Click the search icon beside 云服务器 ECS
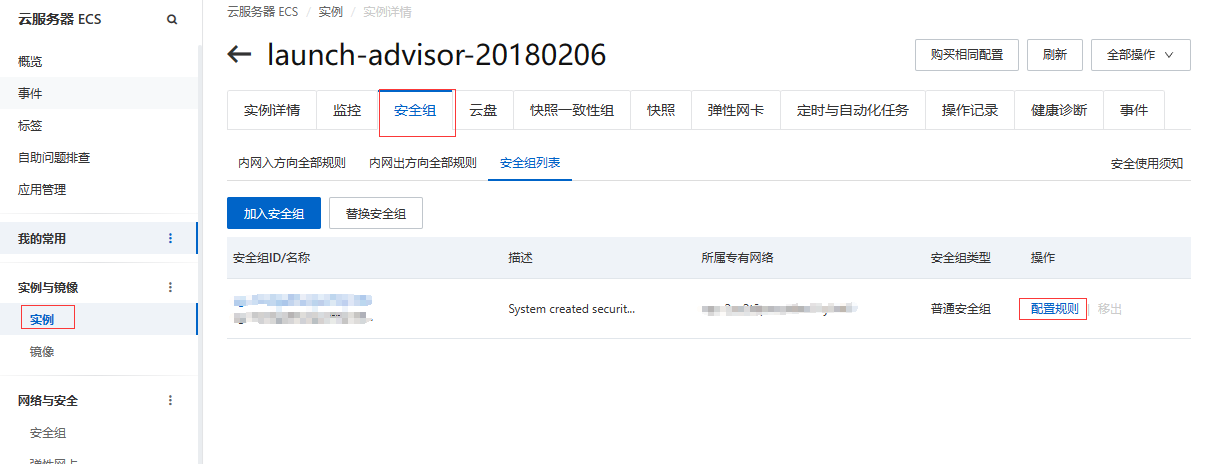 point(172,19)
